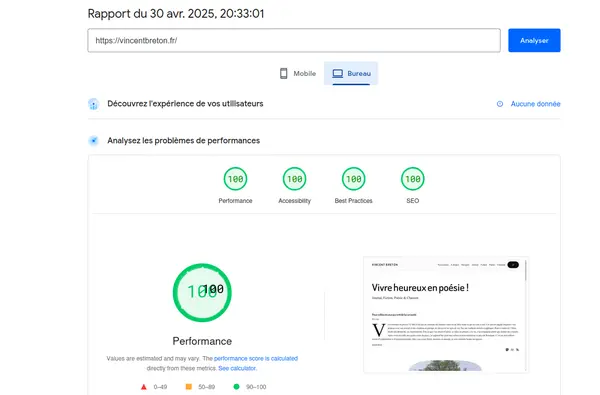
Task: Click the orange square 50–89 legend icon
Action: click(189, 387)
